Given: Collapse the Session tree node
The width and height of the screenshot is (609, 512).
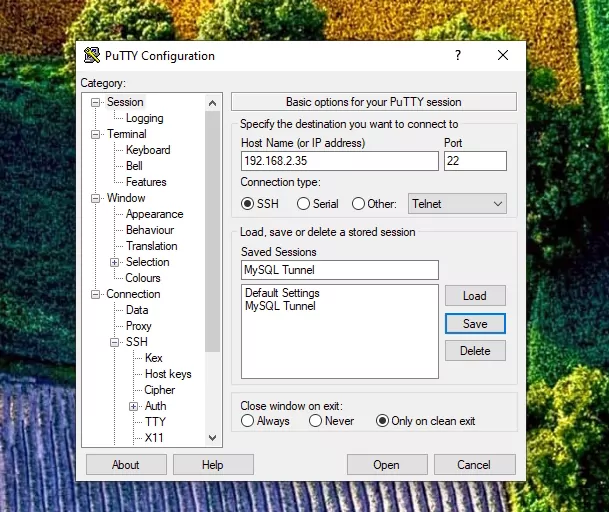Looking at the screenshot, I should pos(95,102).
